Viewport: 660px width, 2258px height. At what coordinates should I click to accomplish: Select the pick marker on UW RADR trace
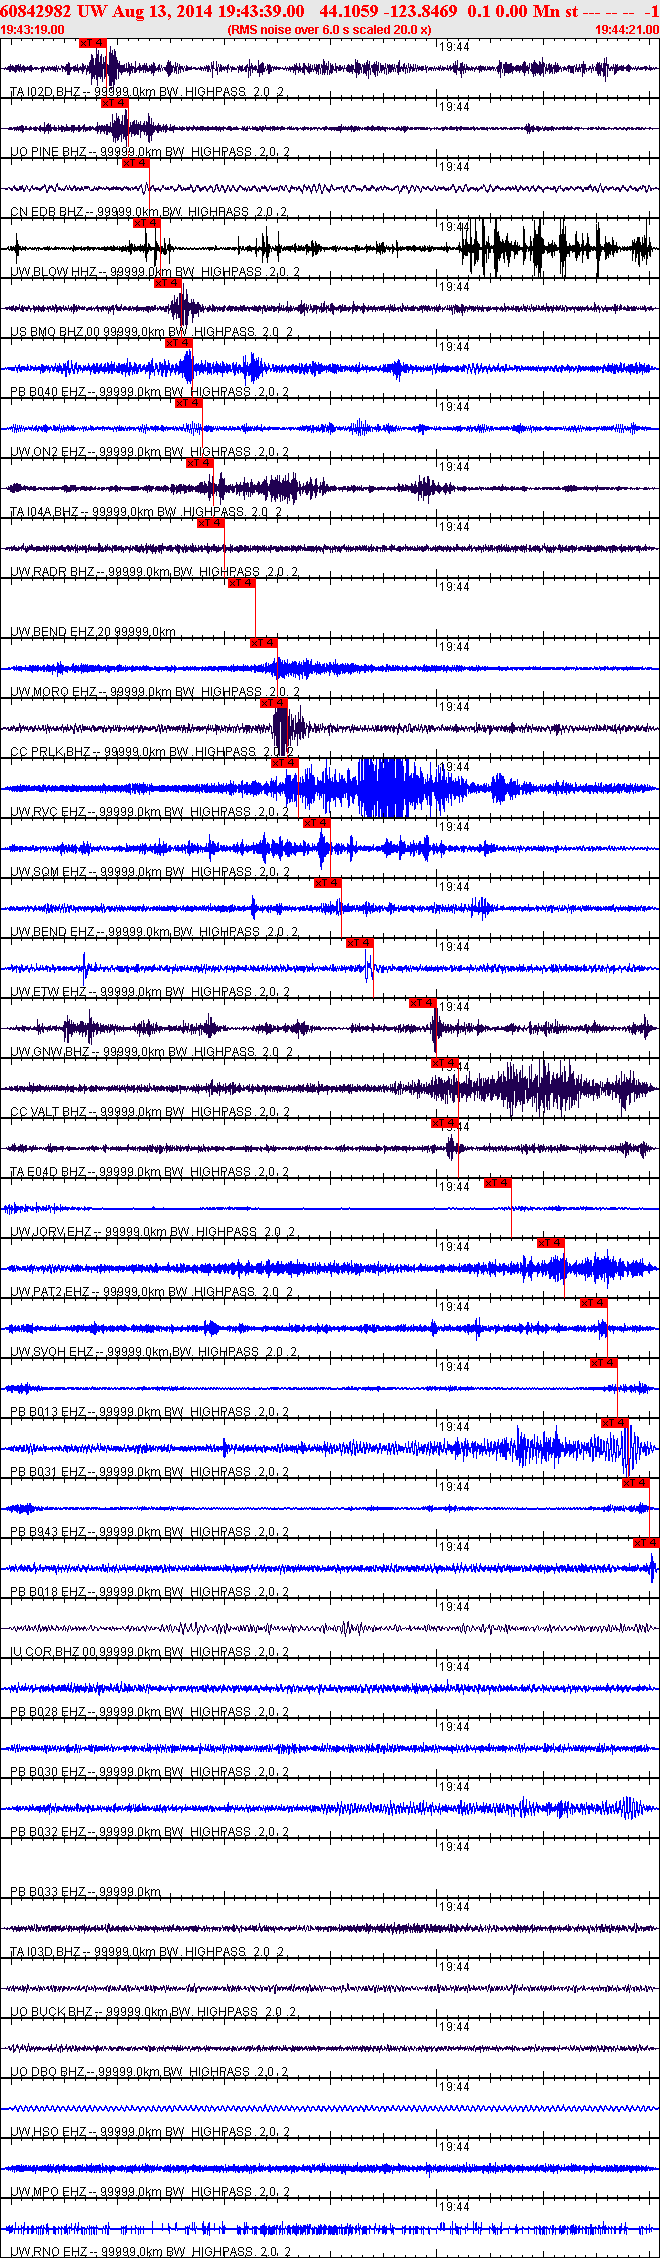tap(210, 523)
